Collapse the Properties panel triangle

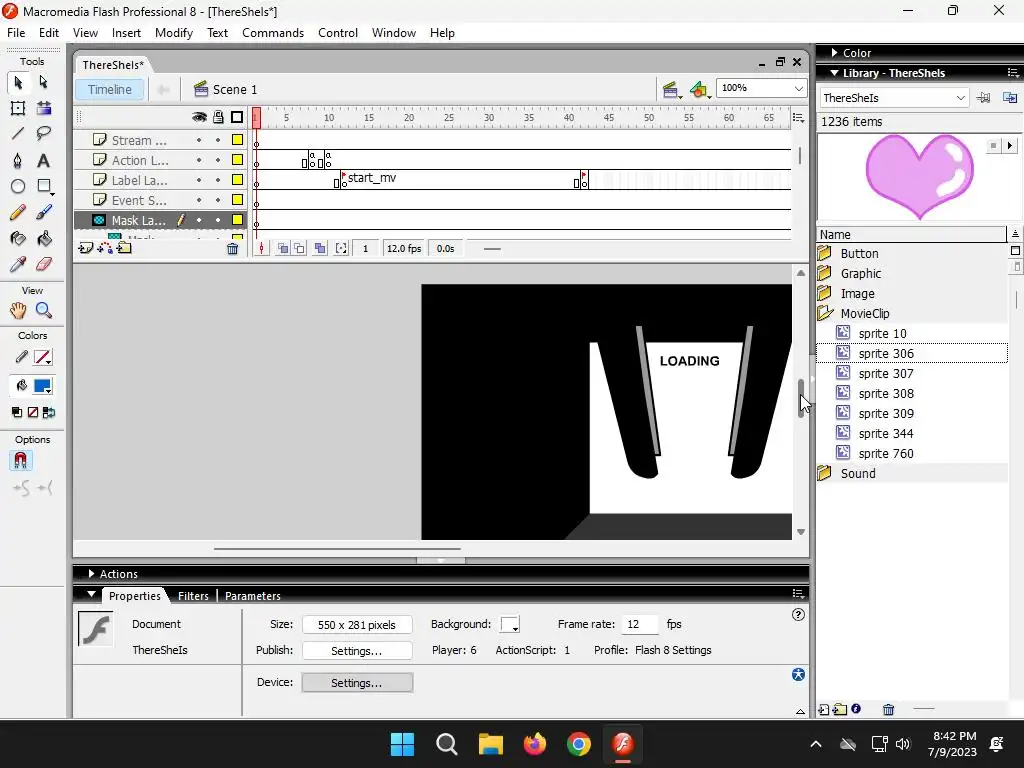click(91, 595)
